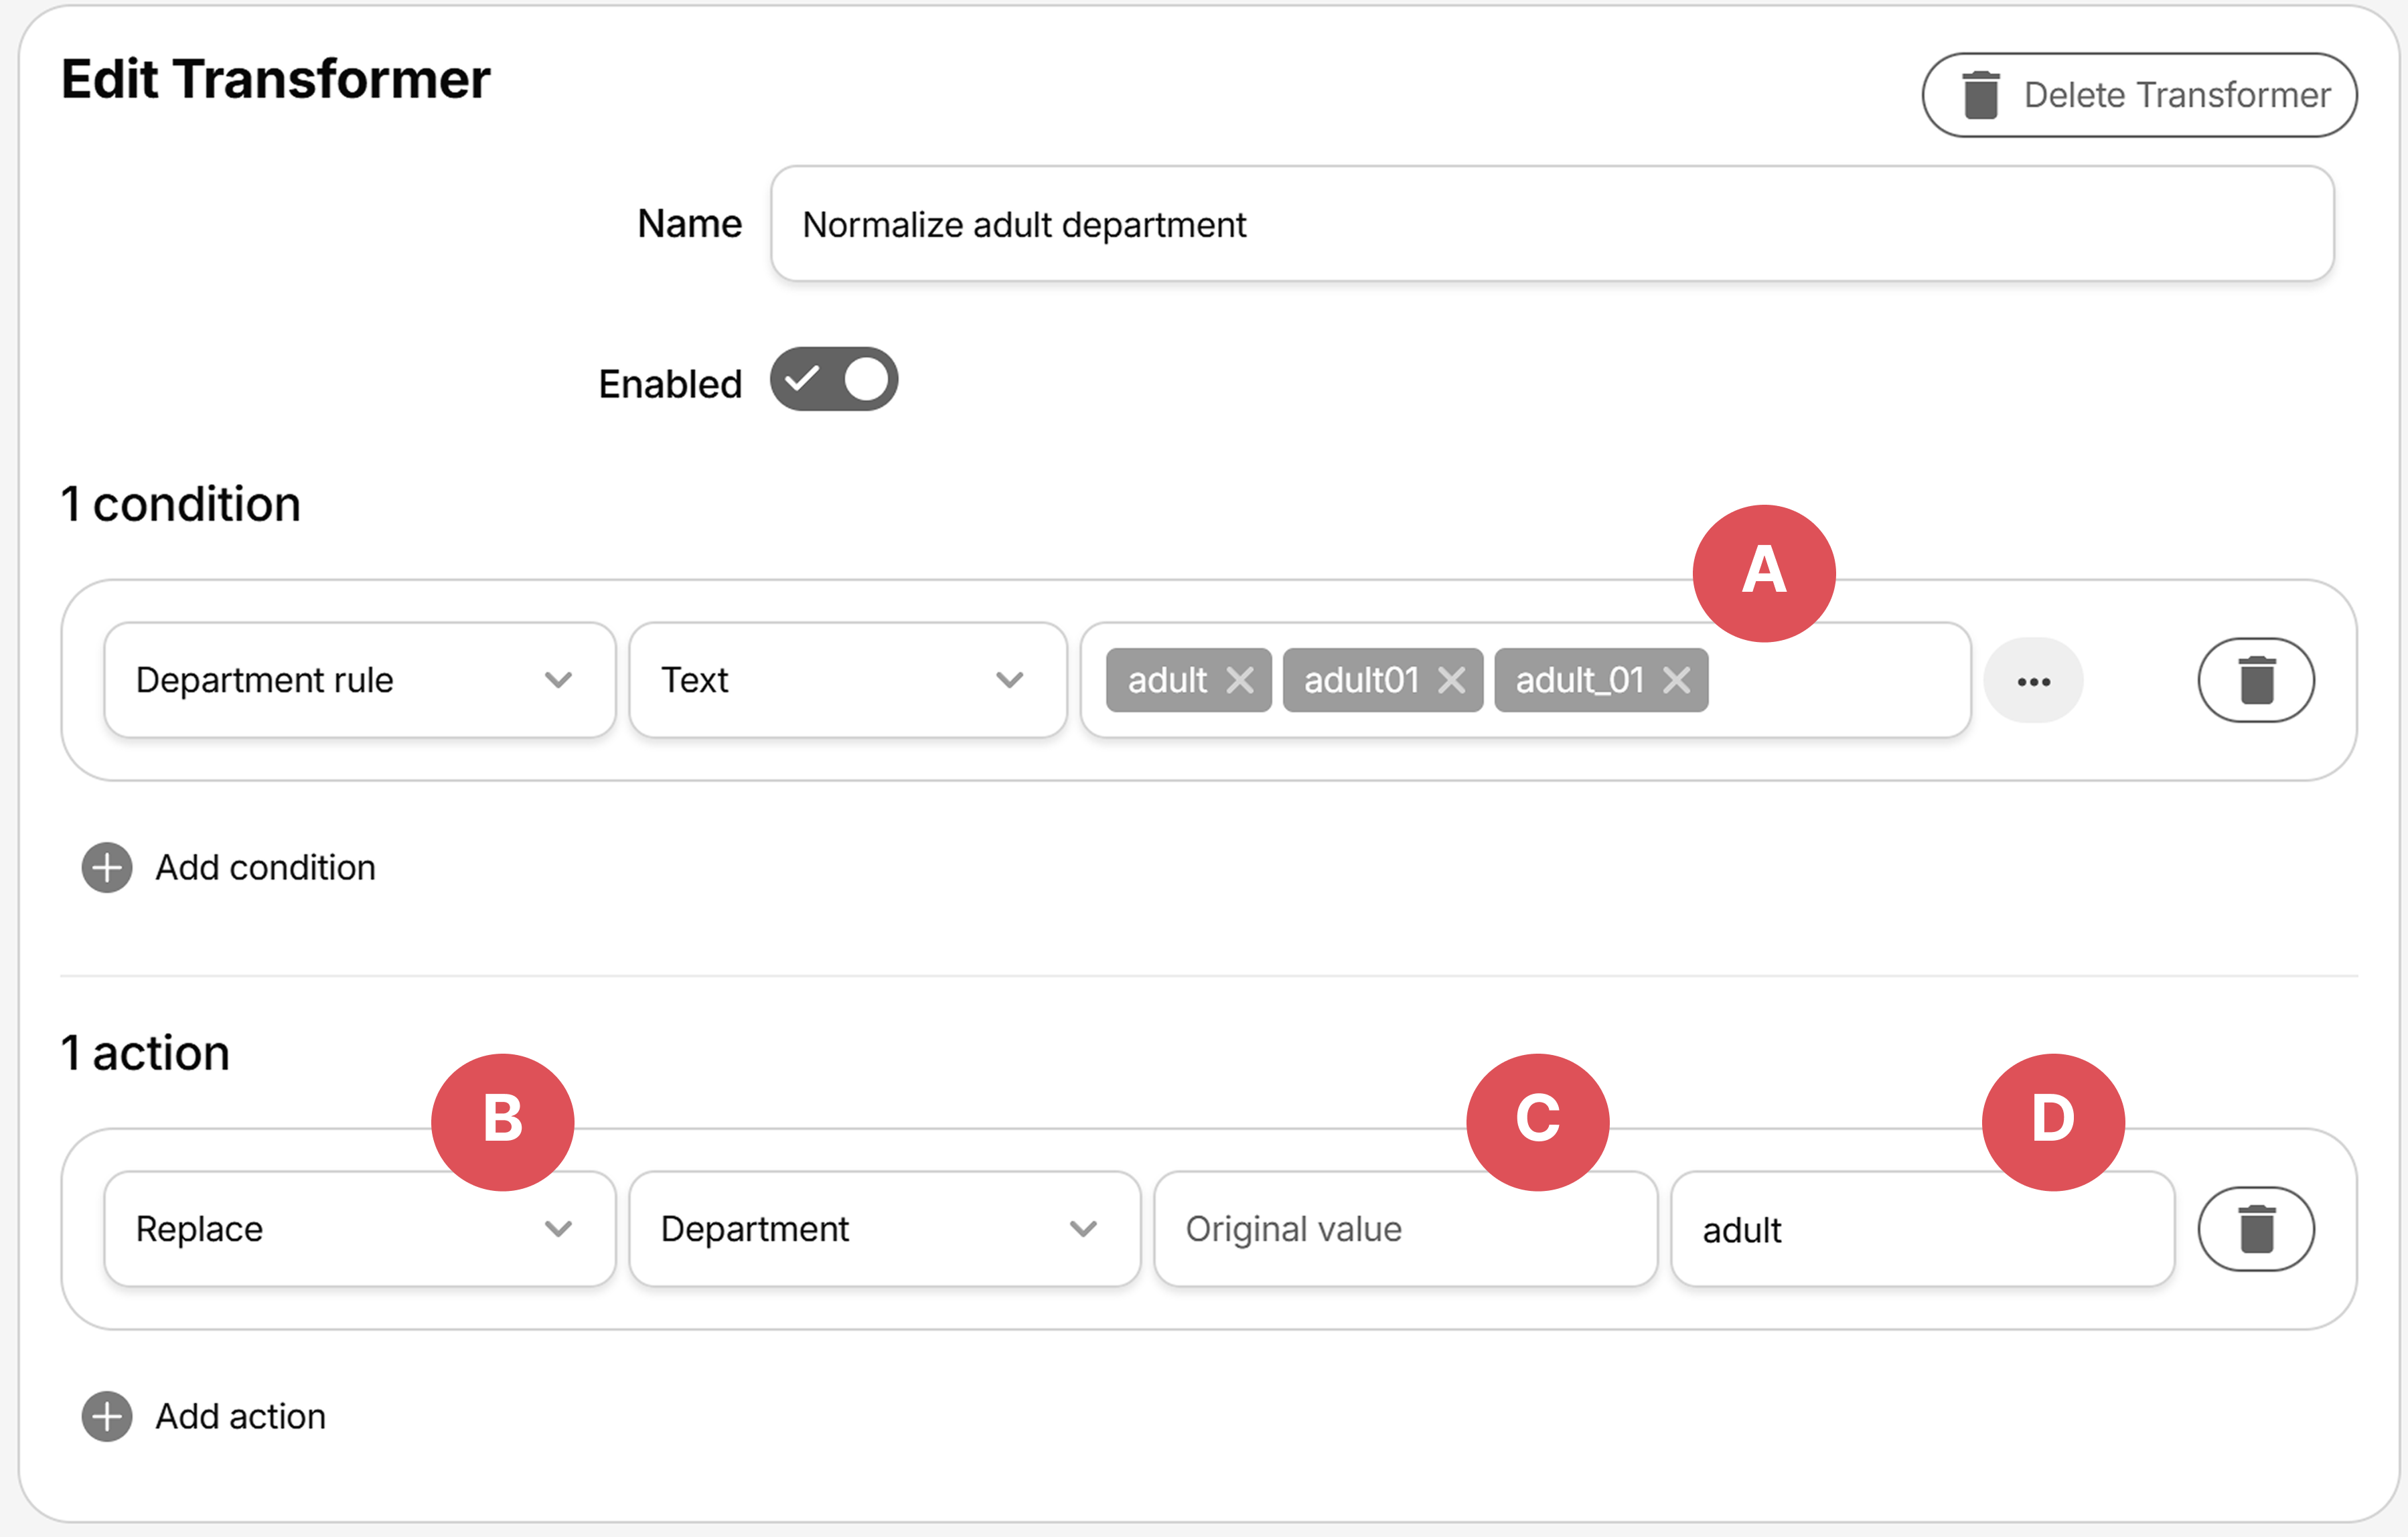Viewport: 2408px width, 1537px height.
Task: Expand the Text type dropdown
Action: (x=847, y=680)
